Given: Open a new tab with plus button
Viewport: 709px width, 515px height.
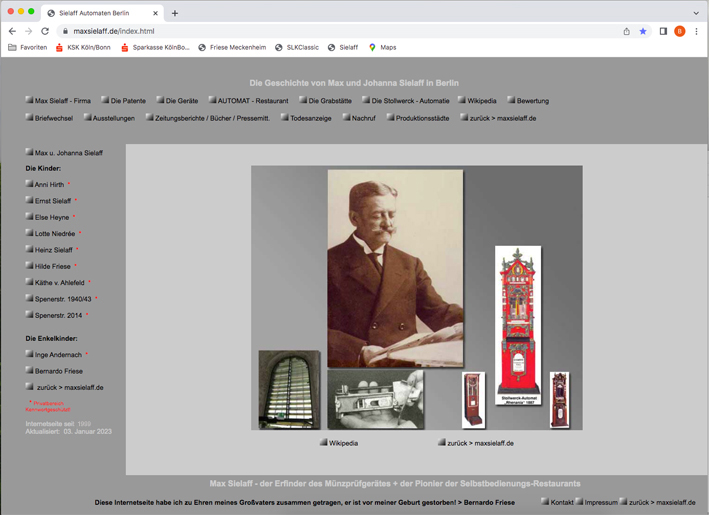Looking at the screenshot, I should [175, 13].
